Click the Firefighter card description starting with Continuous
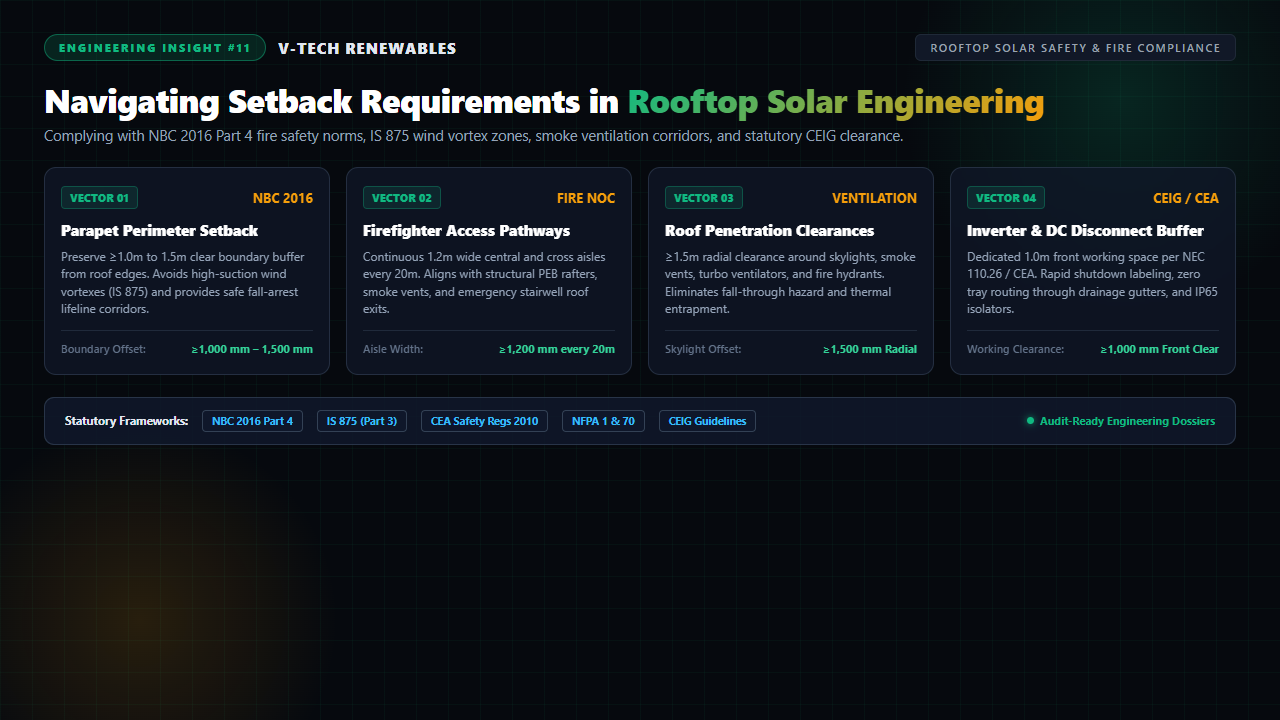The width and height of the screenshot is (1280, 720). coord(489,283)
